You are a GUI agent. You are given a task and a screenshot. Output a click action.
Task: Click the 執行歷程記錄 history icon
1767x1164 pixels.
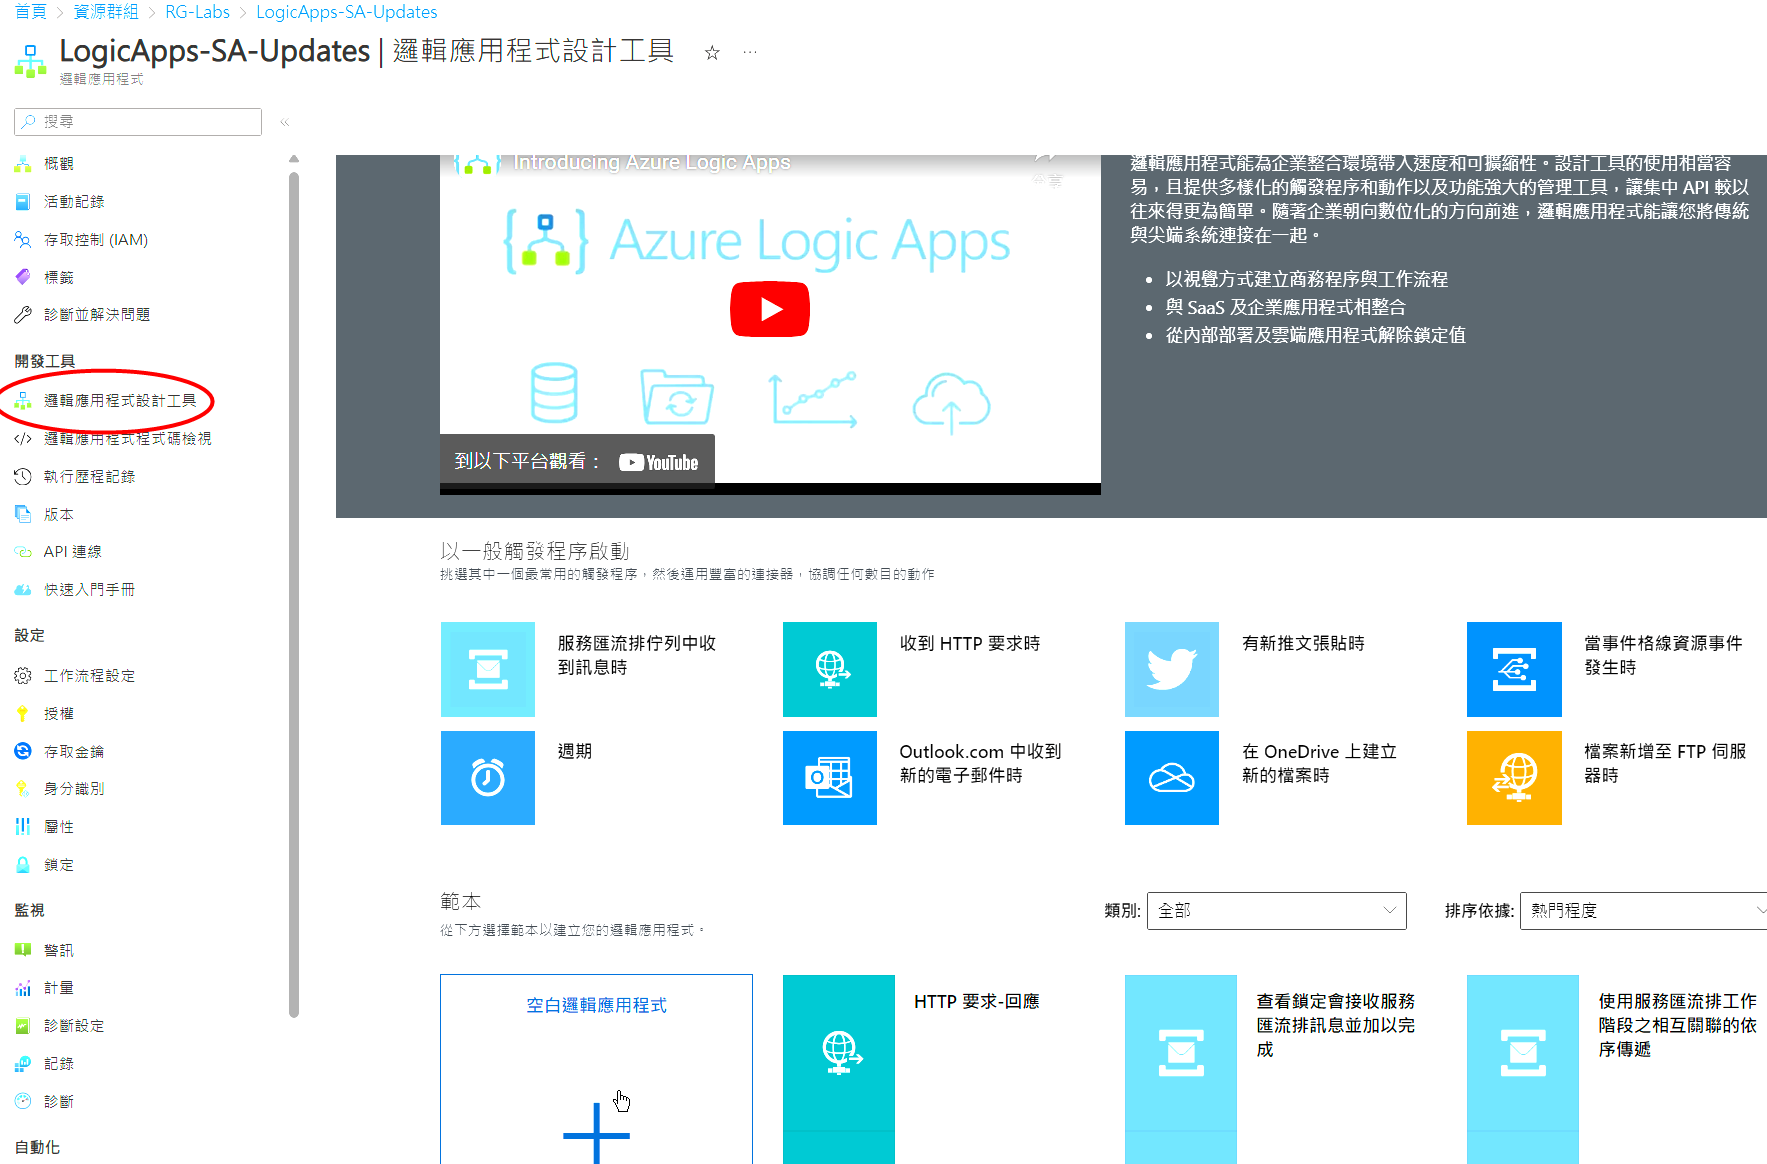click(x=23, y=476)
